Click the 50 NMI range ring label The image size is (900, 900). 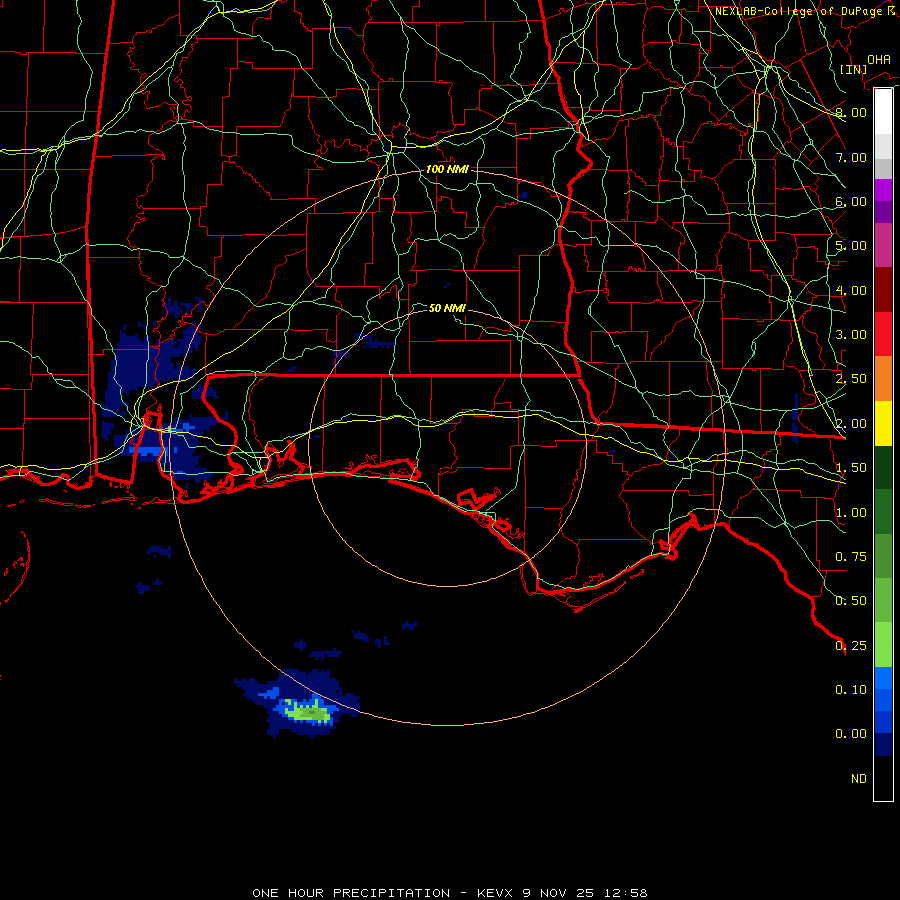pyautogui.click(x=447, y=308)
